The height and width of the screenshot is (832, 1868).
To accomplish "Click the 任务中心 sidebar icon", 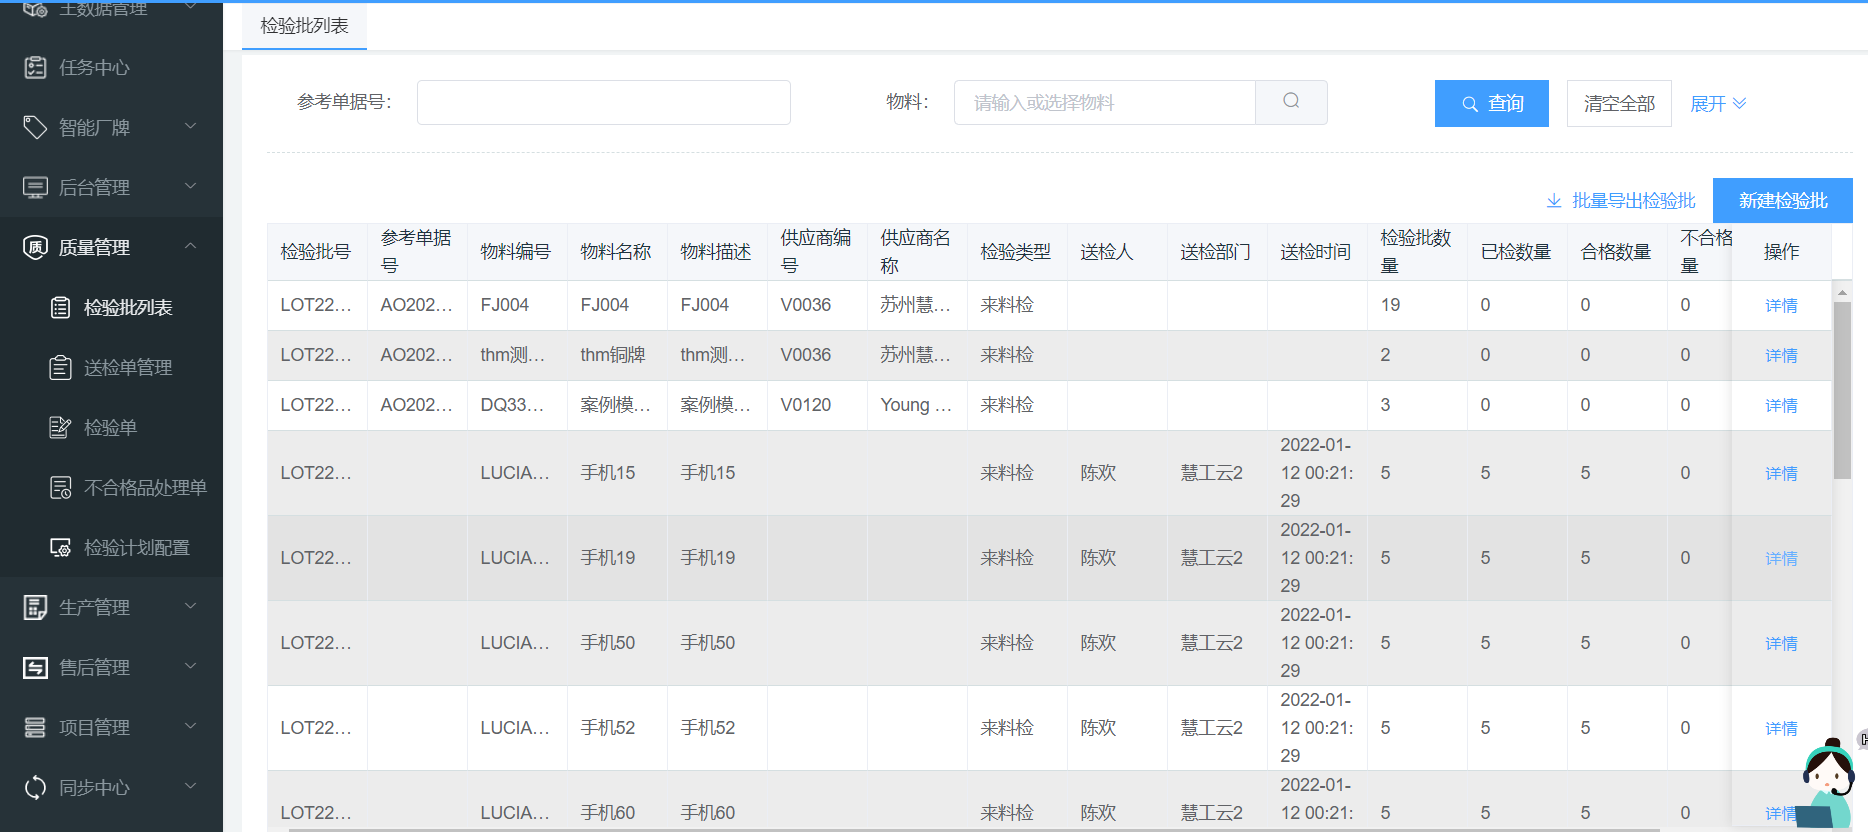I will pos(35,67).
